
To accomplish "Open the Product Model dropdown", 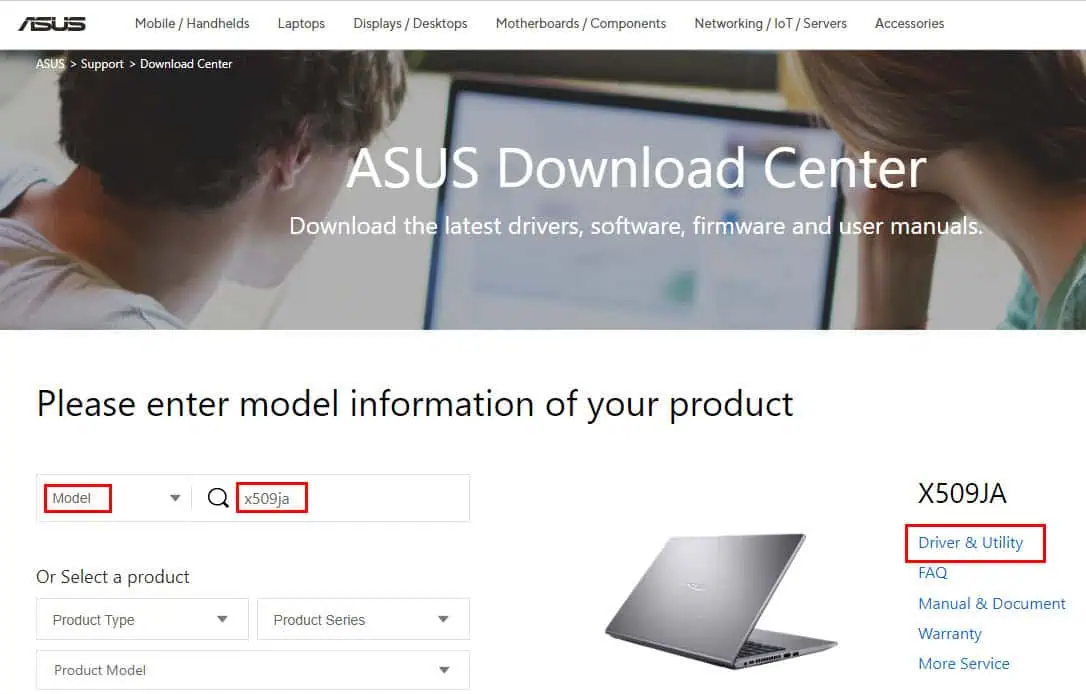I will (253, 670).
